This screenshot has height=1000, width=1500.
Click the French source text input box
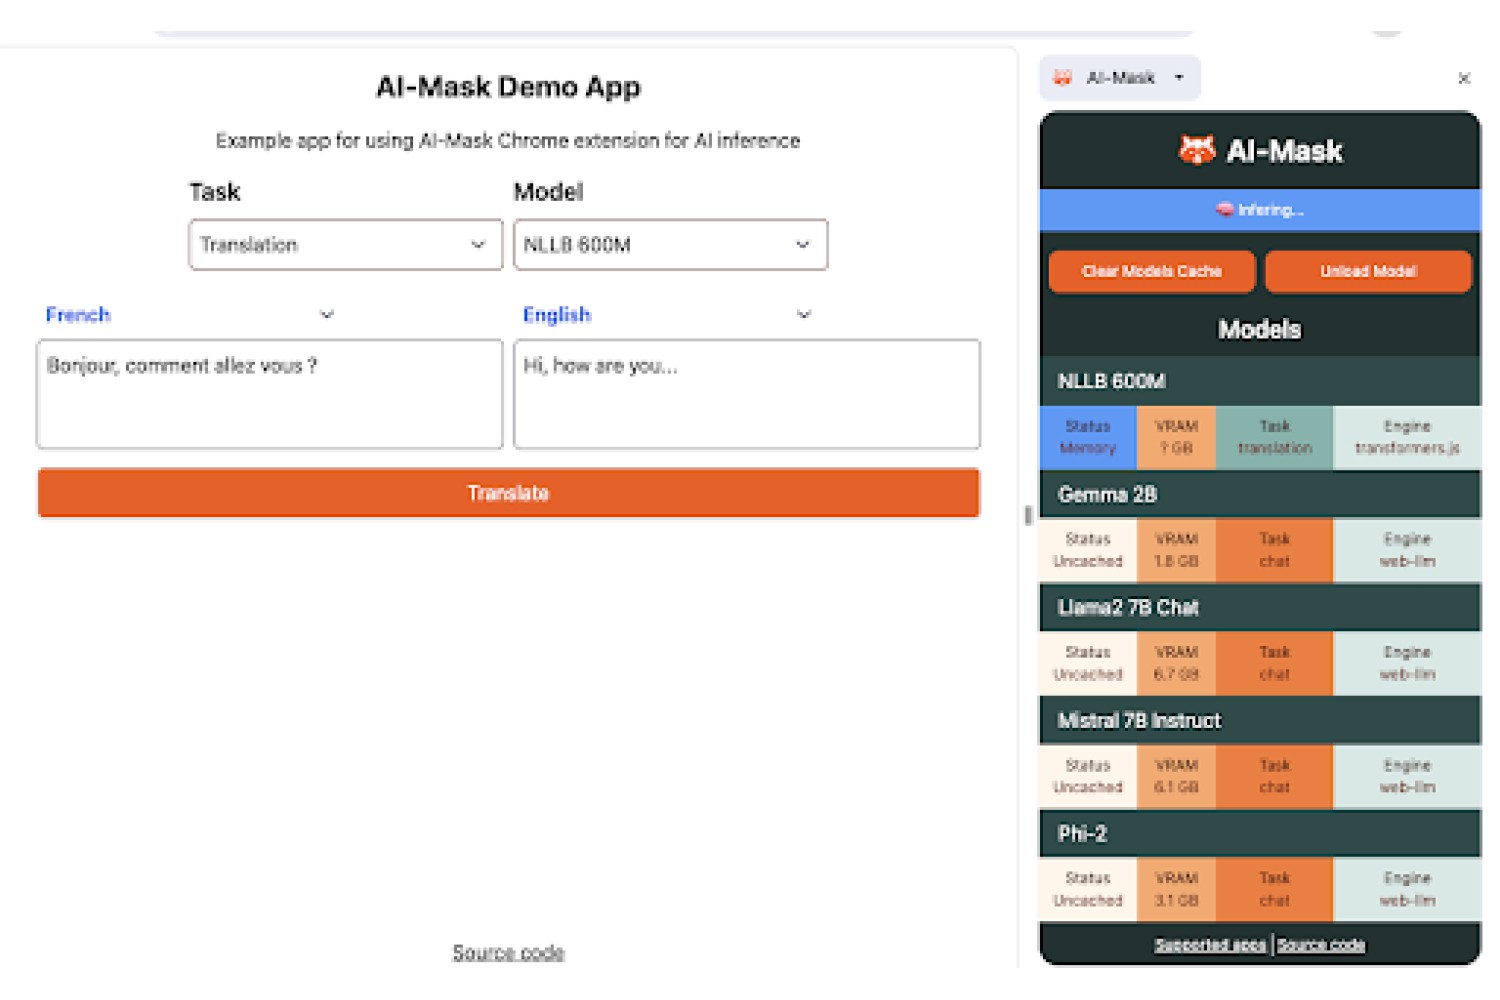tap(270, 394)
